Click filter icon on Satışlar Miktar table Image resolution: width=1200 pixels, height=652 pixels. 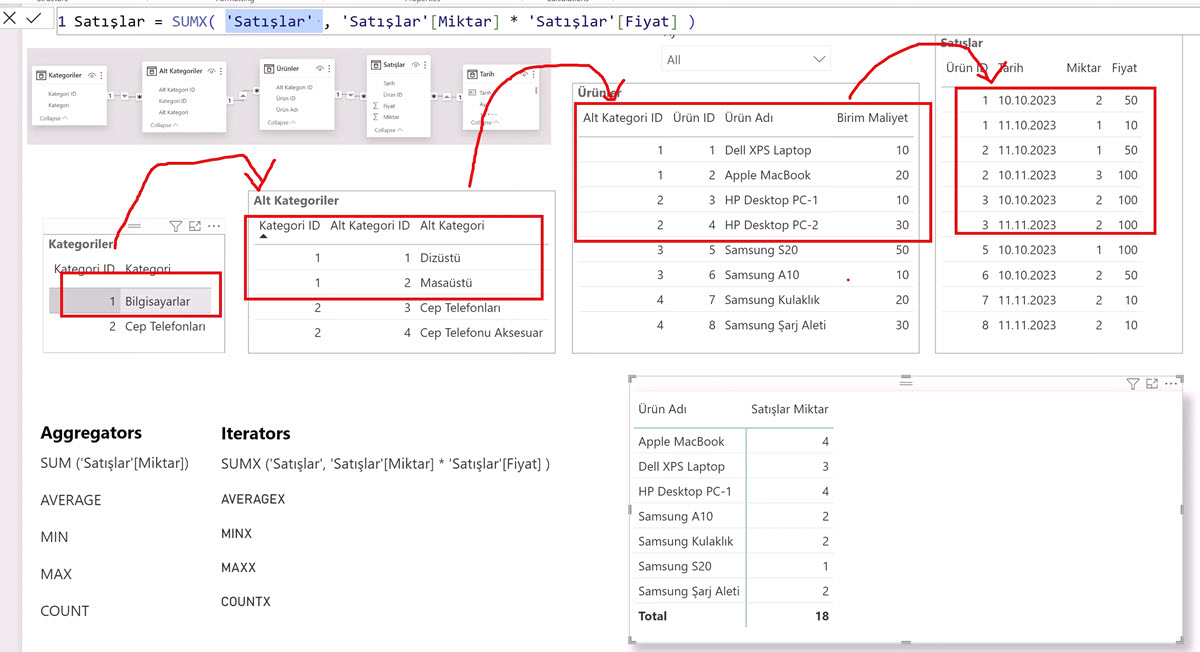tap(1132, 384)
